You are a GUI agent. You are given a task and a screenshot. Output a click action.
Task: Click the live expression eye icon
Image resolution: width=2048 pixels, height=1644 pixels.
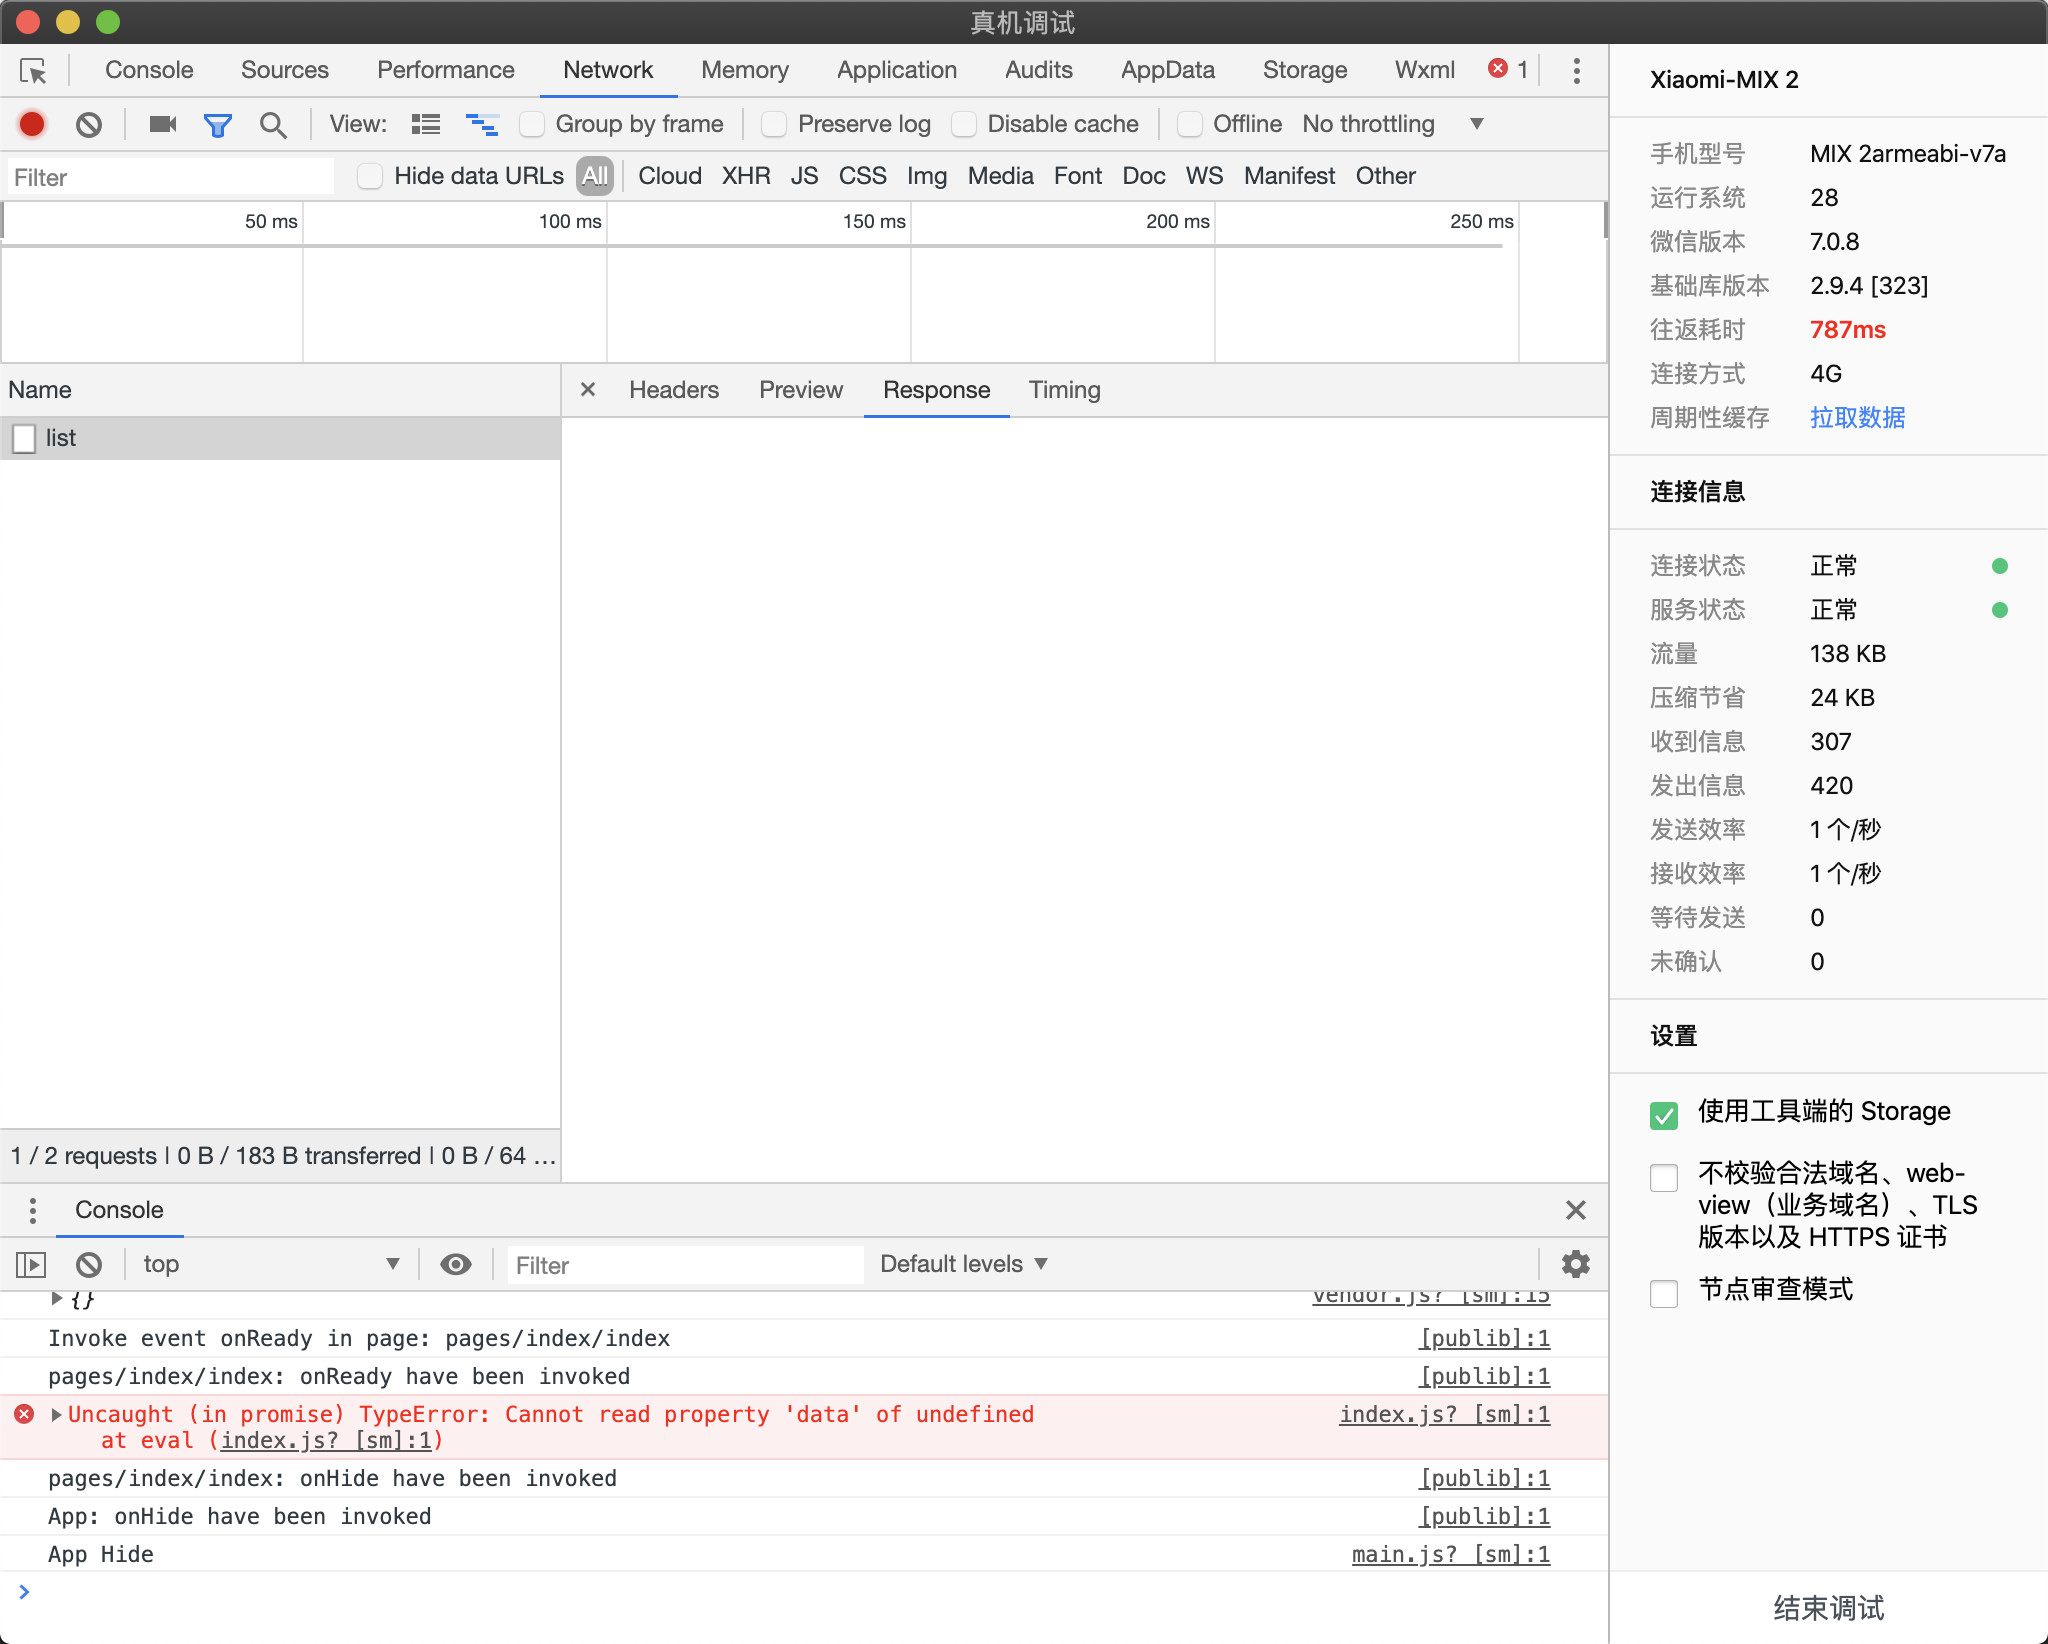(456, 1264)
